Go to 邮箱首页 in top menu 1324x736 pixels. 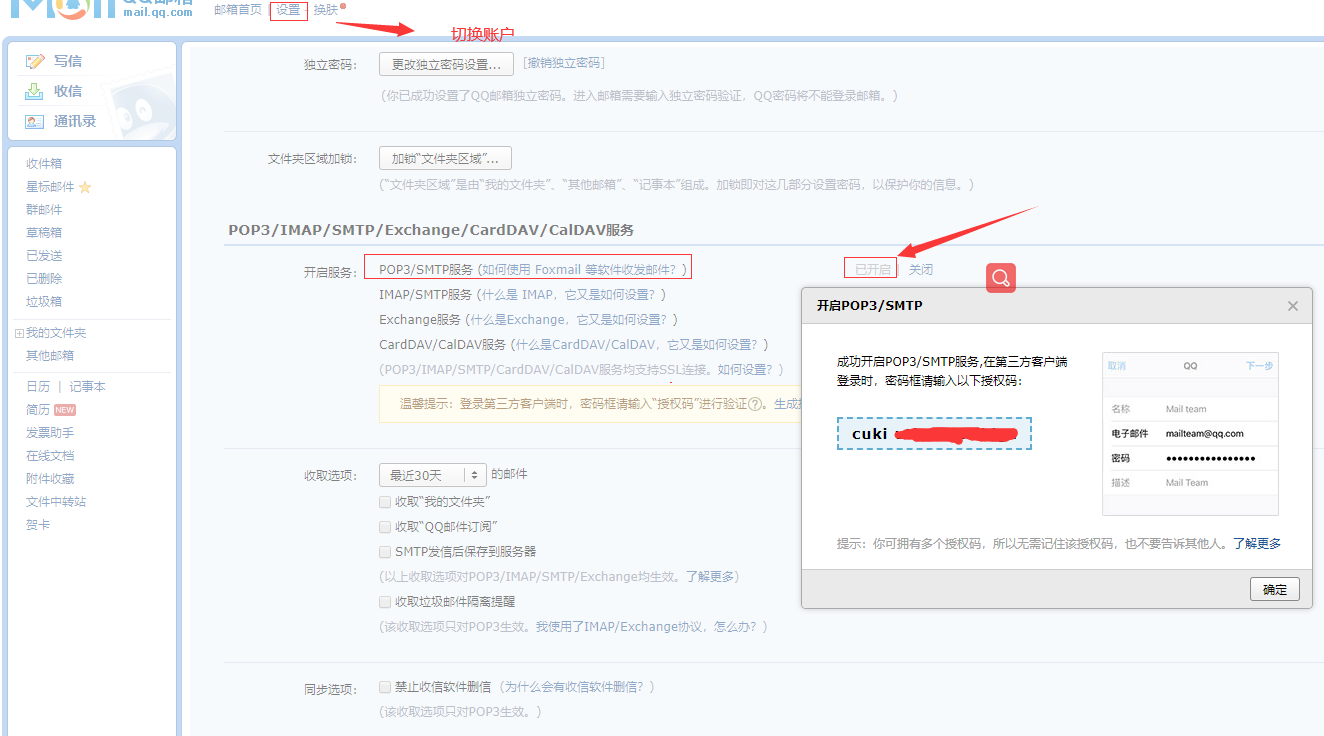(238, 10)
